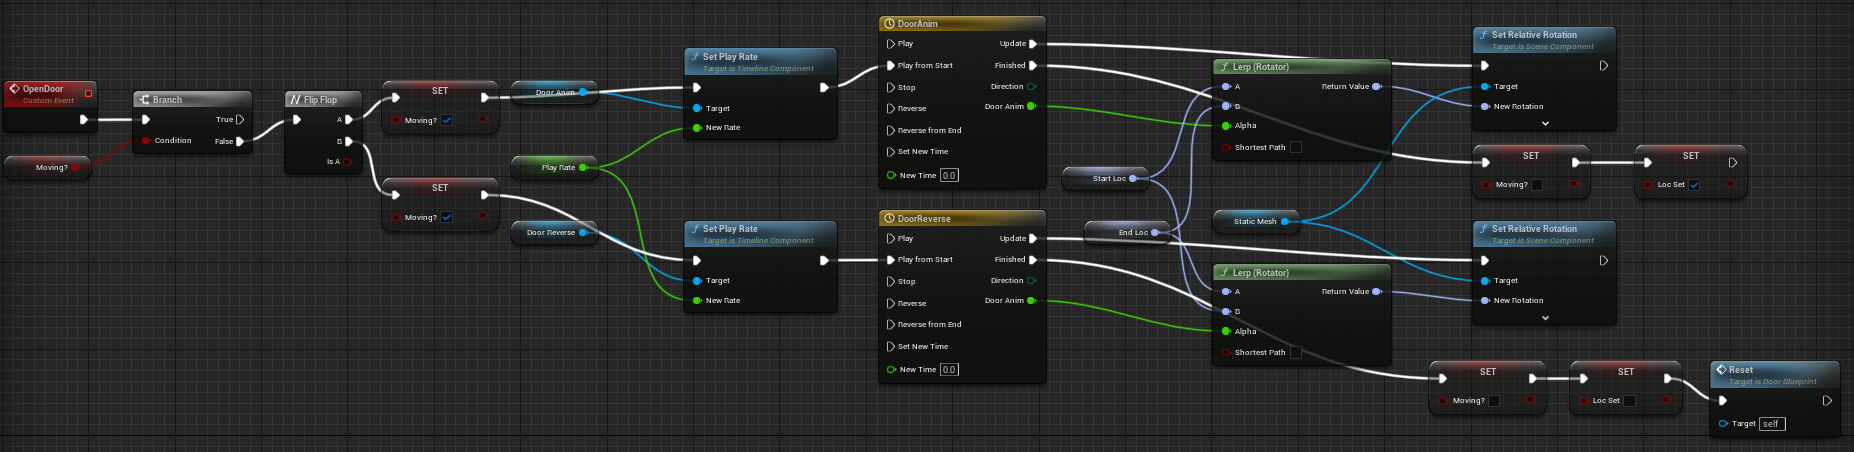Select the Door Reverse variable node

[x=550, y=233]
